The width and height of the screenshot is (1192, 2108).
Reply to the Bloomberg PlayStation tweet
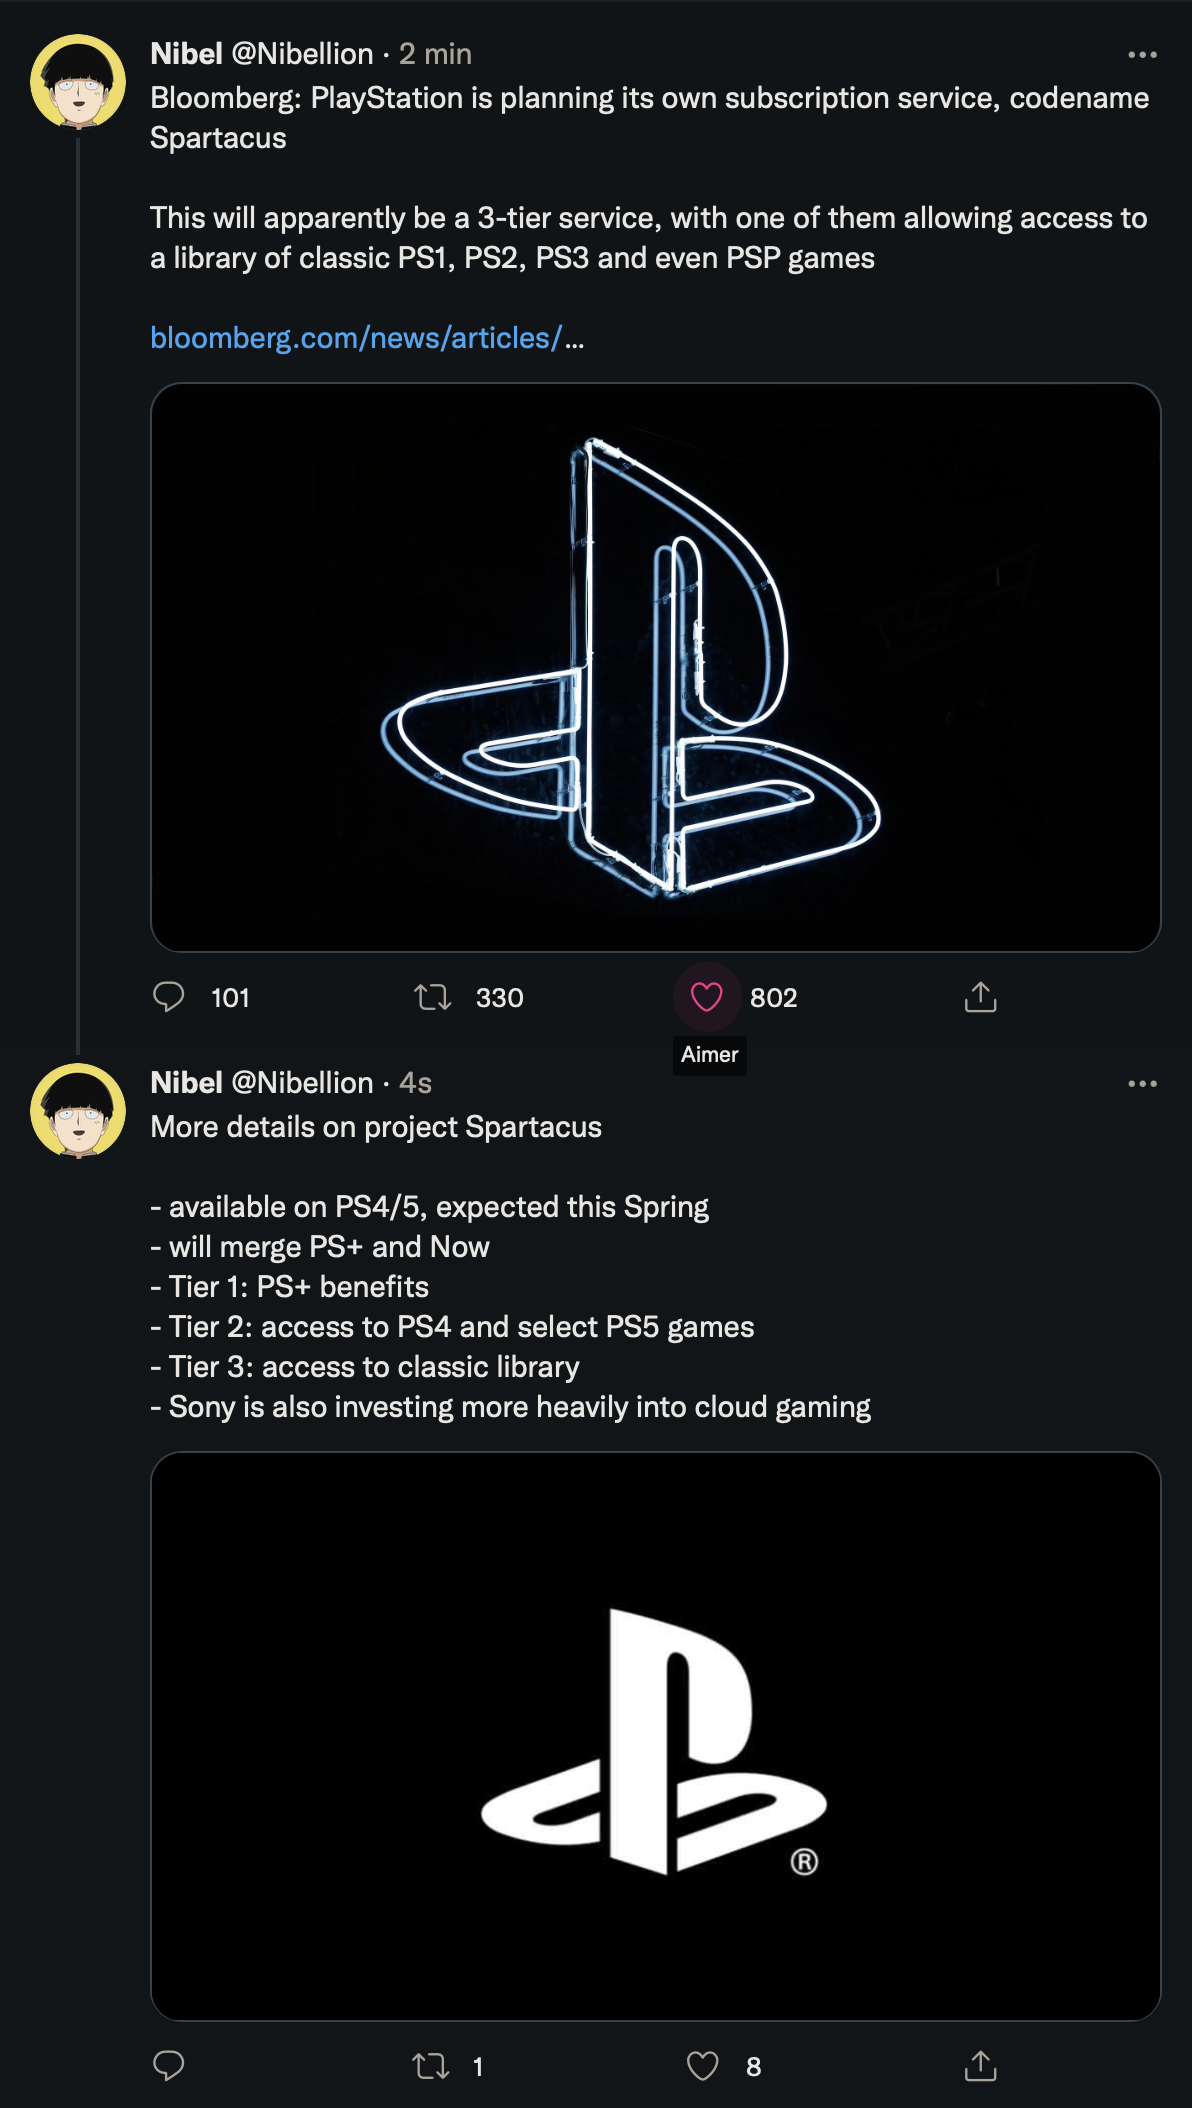pos(169,997)
